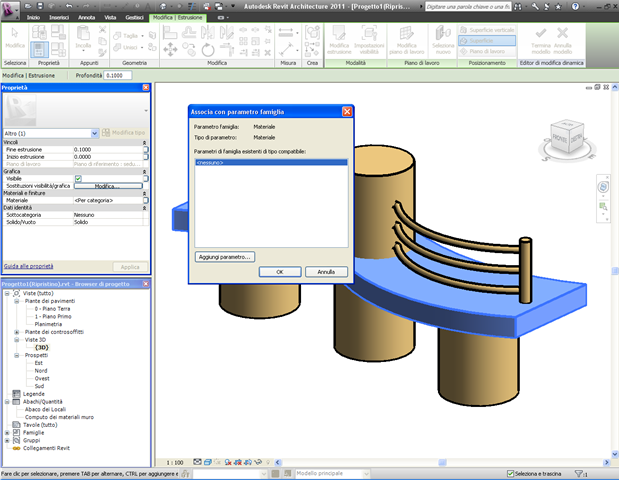Switch to the Vista ribbon tab
The image size is (619, 480).
[x=111, y=18]
